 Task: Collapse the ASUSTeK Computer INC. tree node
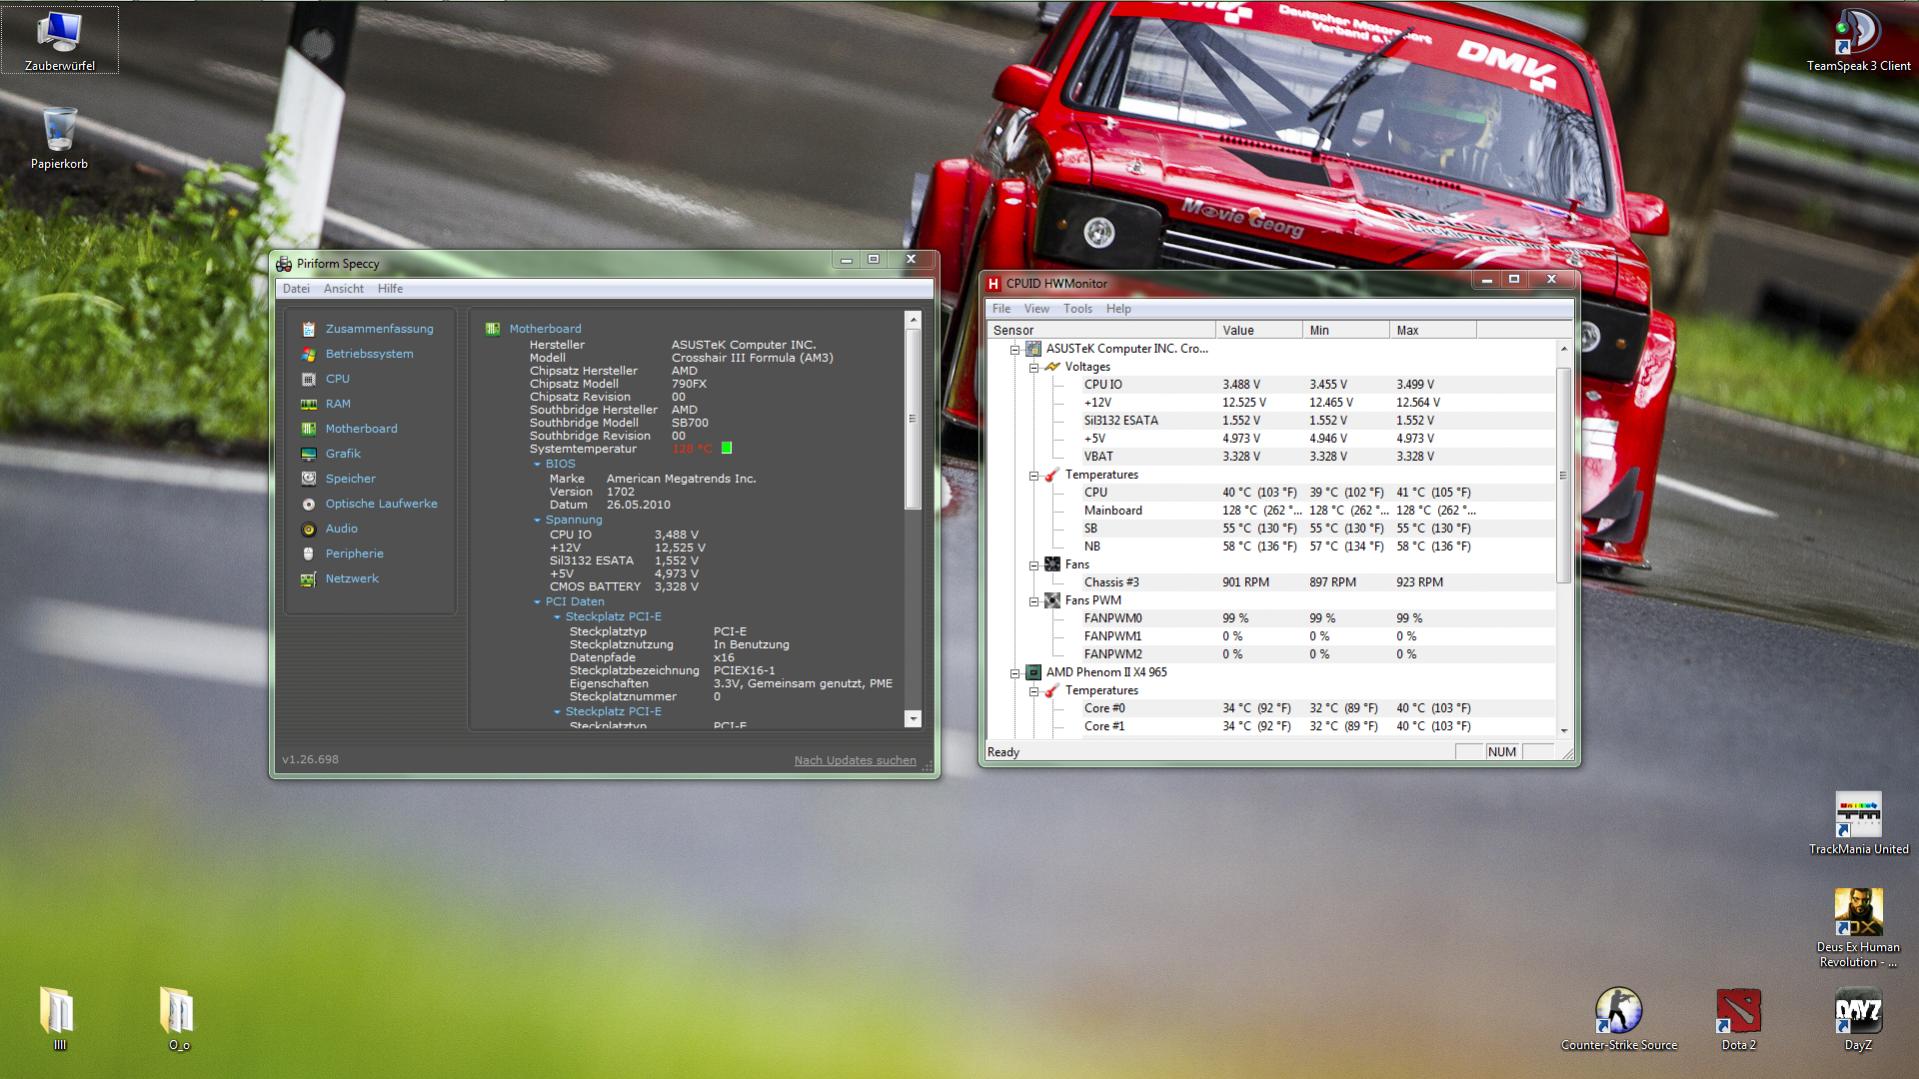(1014, 349)
